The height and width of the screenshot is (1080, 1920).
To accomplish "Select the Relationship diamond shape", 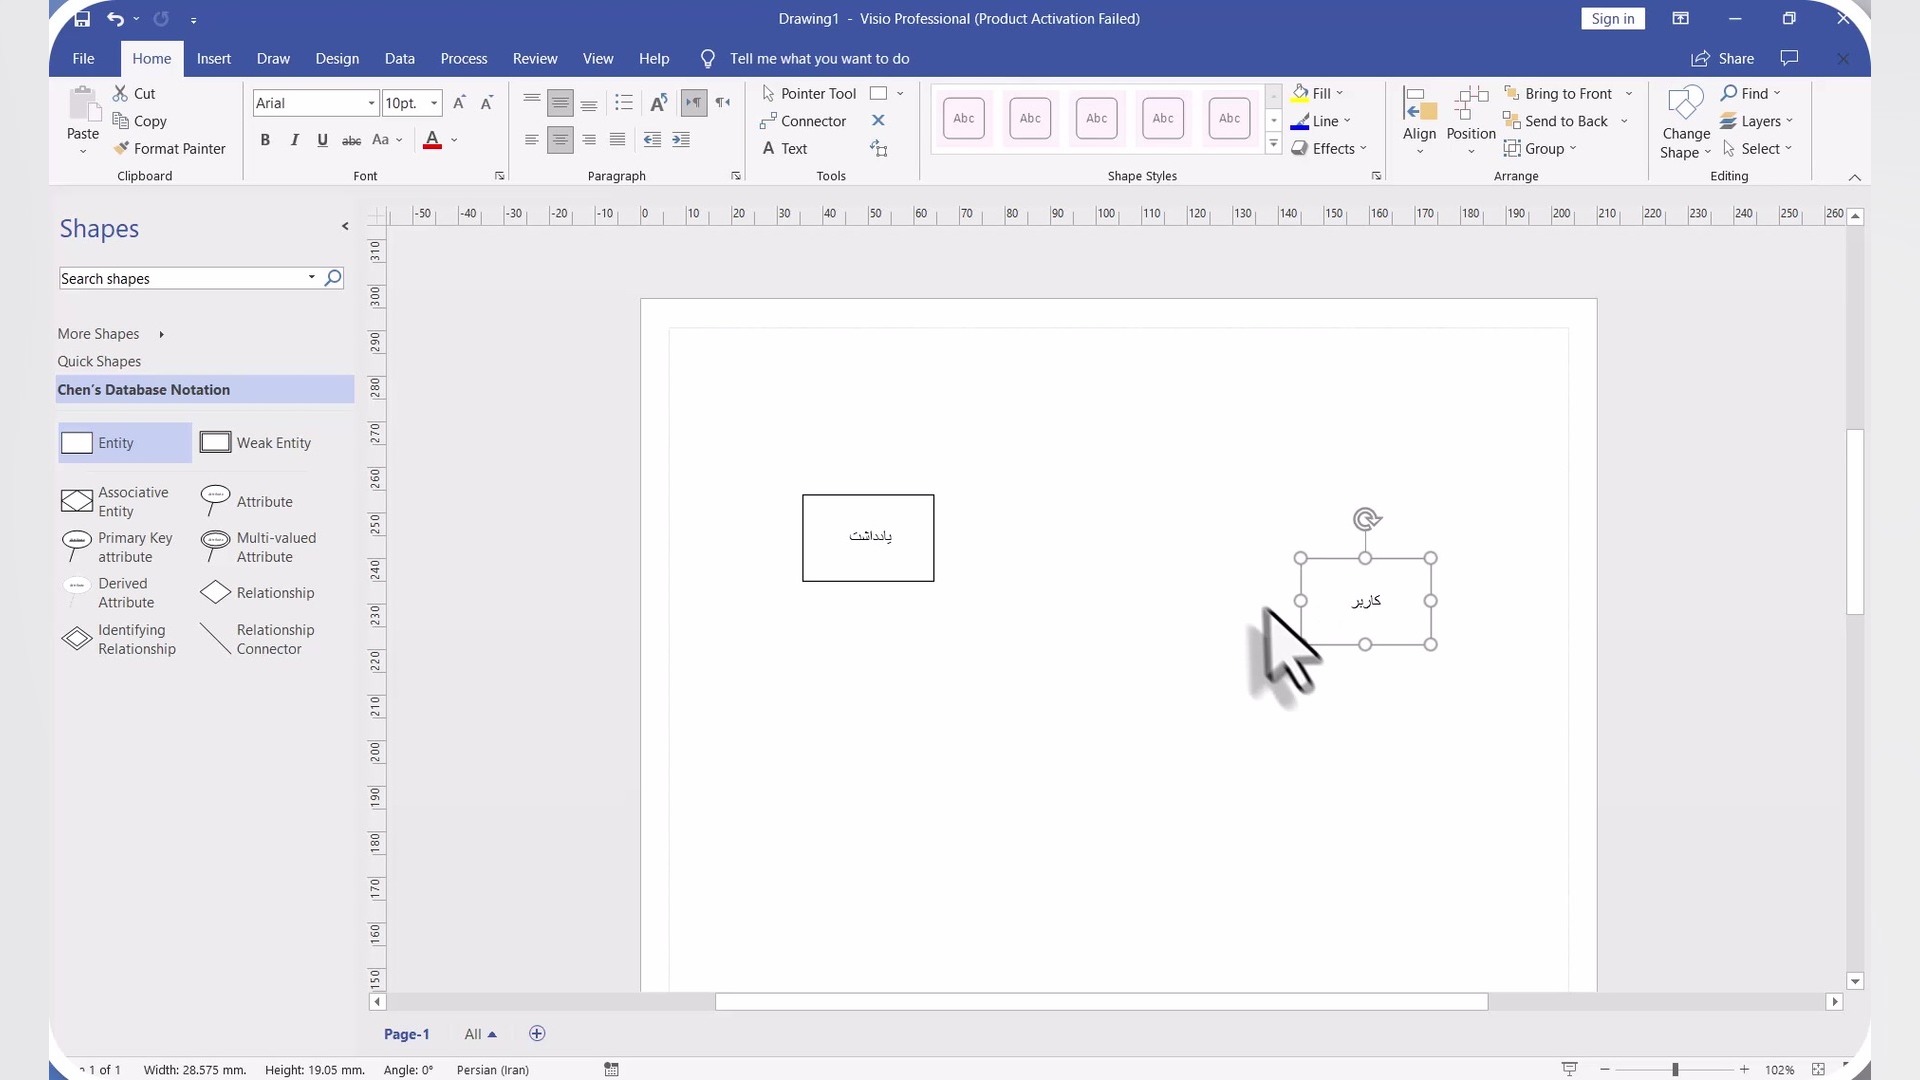I will tap(216, 592).
